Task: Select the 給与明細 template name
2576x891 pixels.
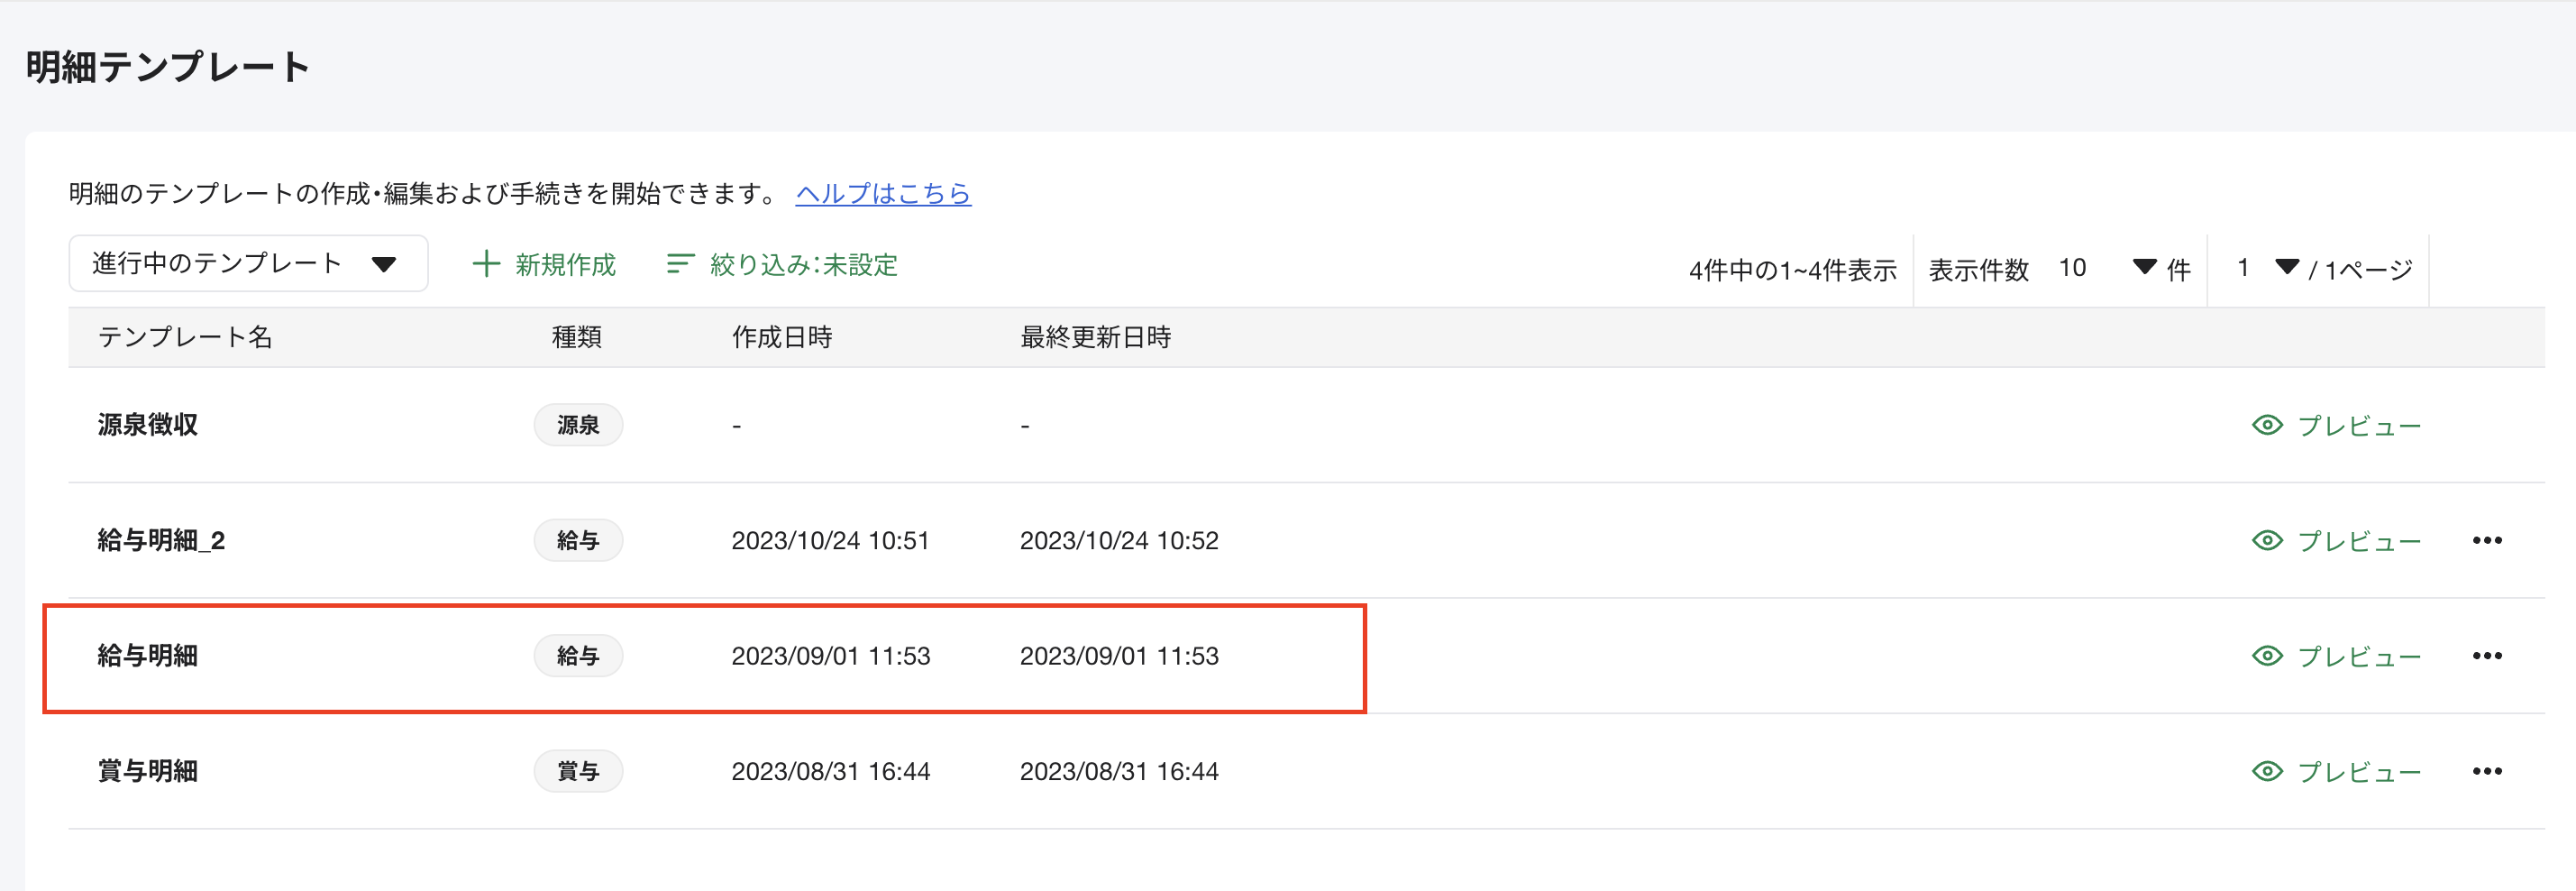Action: pos(150,655)
